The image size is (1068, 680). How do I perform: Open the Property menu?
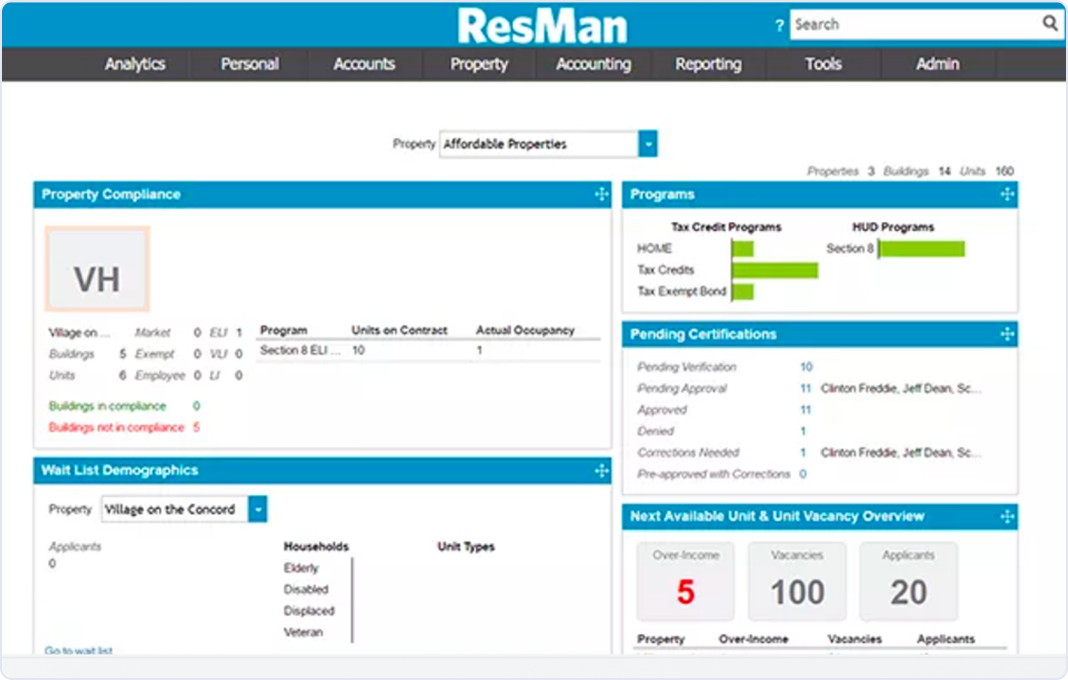coord(479,64)
